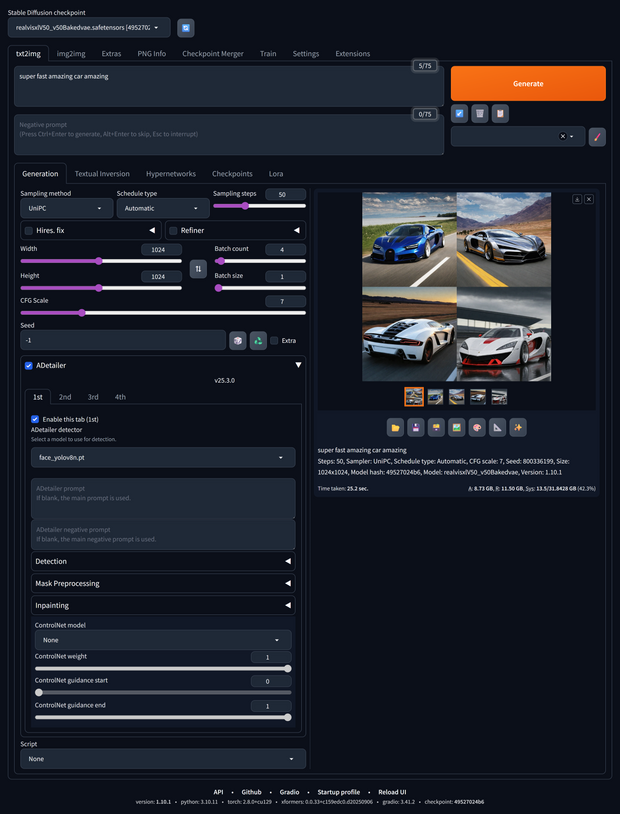This screenshot has width=620, height=814.
Task: Click the swap width and height button
Action: click(198, 268)
